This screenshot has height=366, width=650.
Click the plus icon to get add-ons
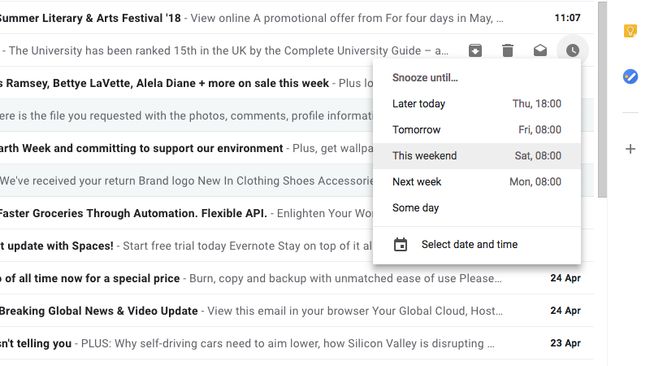pyautogui.click(x=630, y=149)
